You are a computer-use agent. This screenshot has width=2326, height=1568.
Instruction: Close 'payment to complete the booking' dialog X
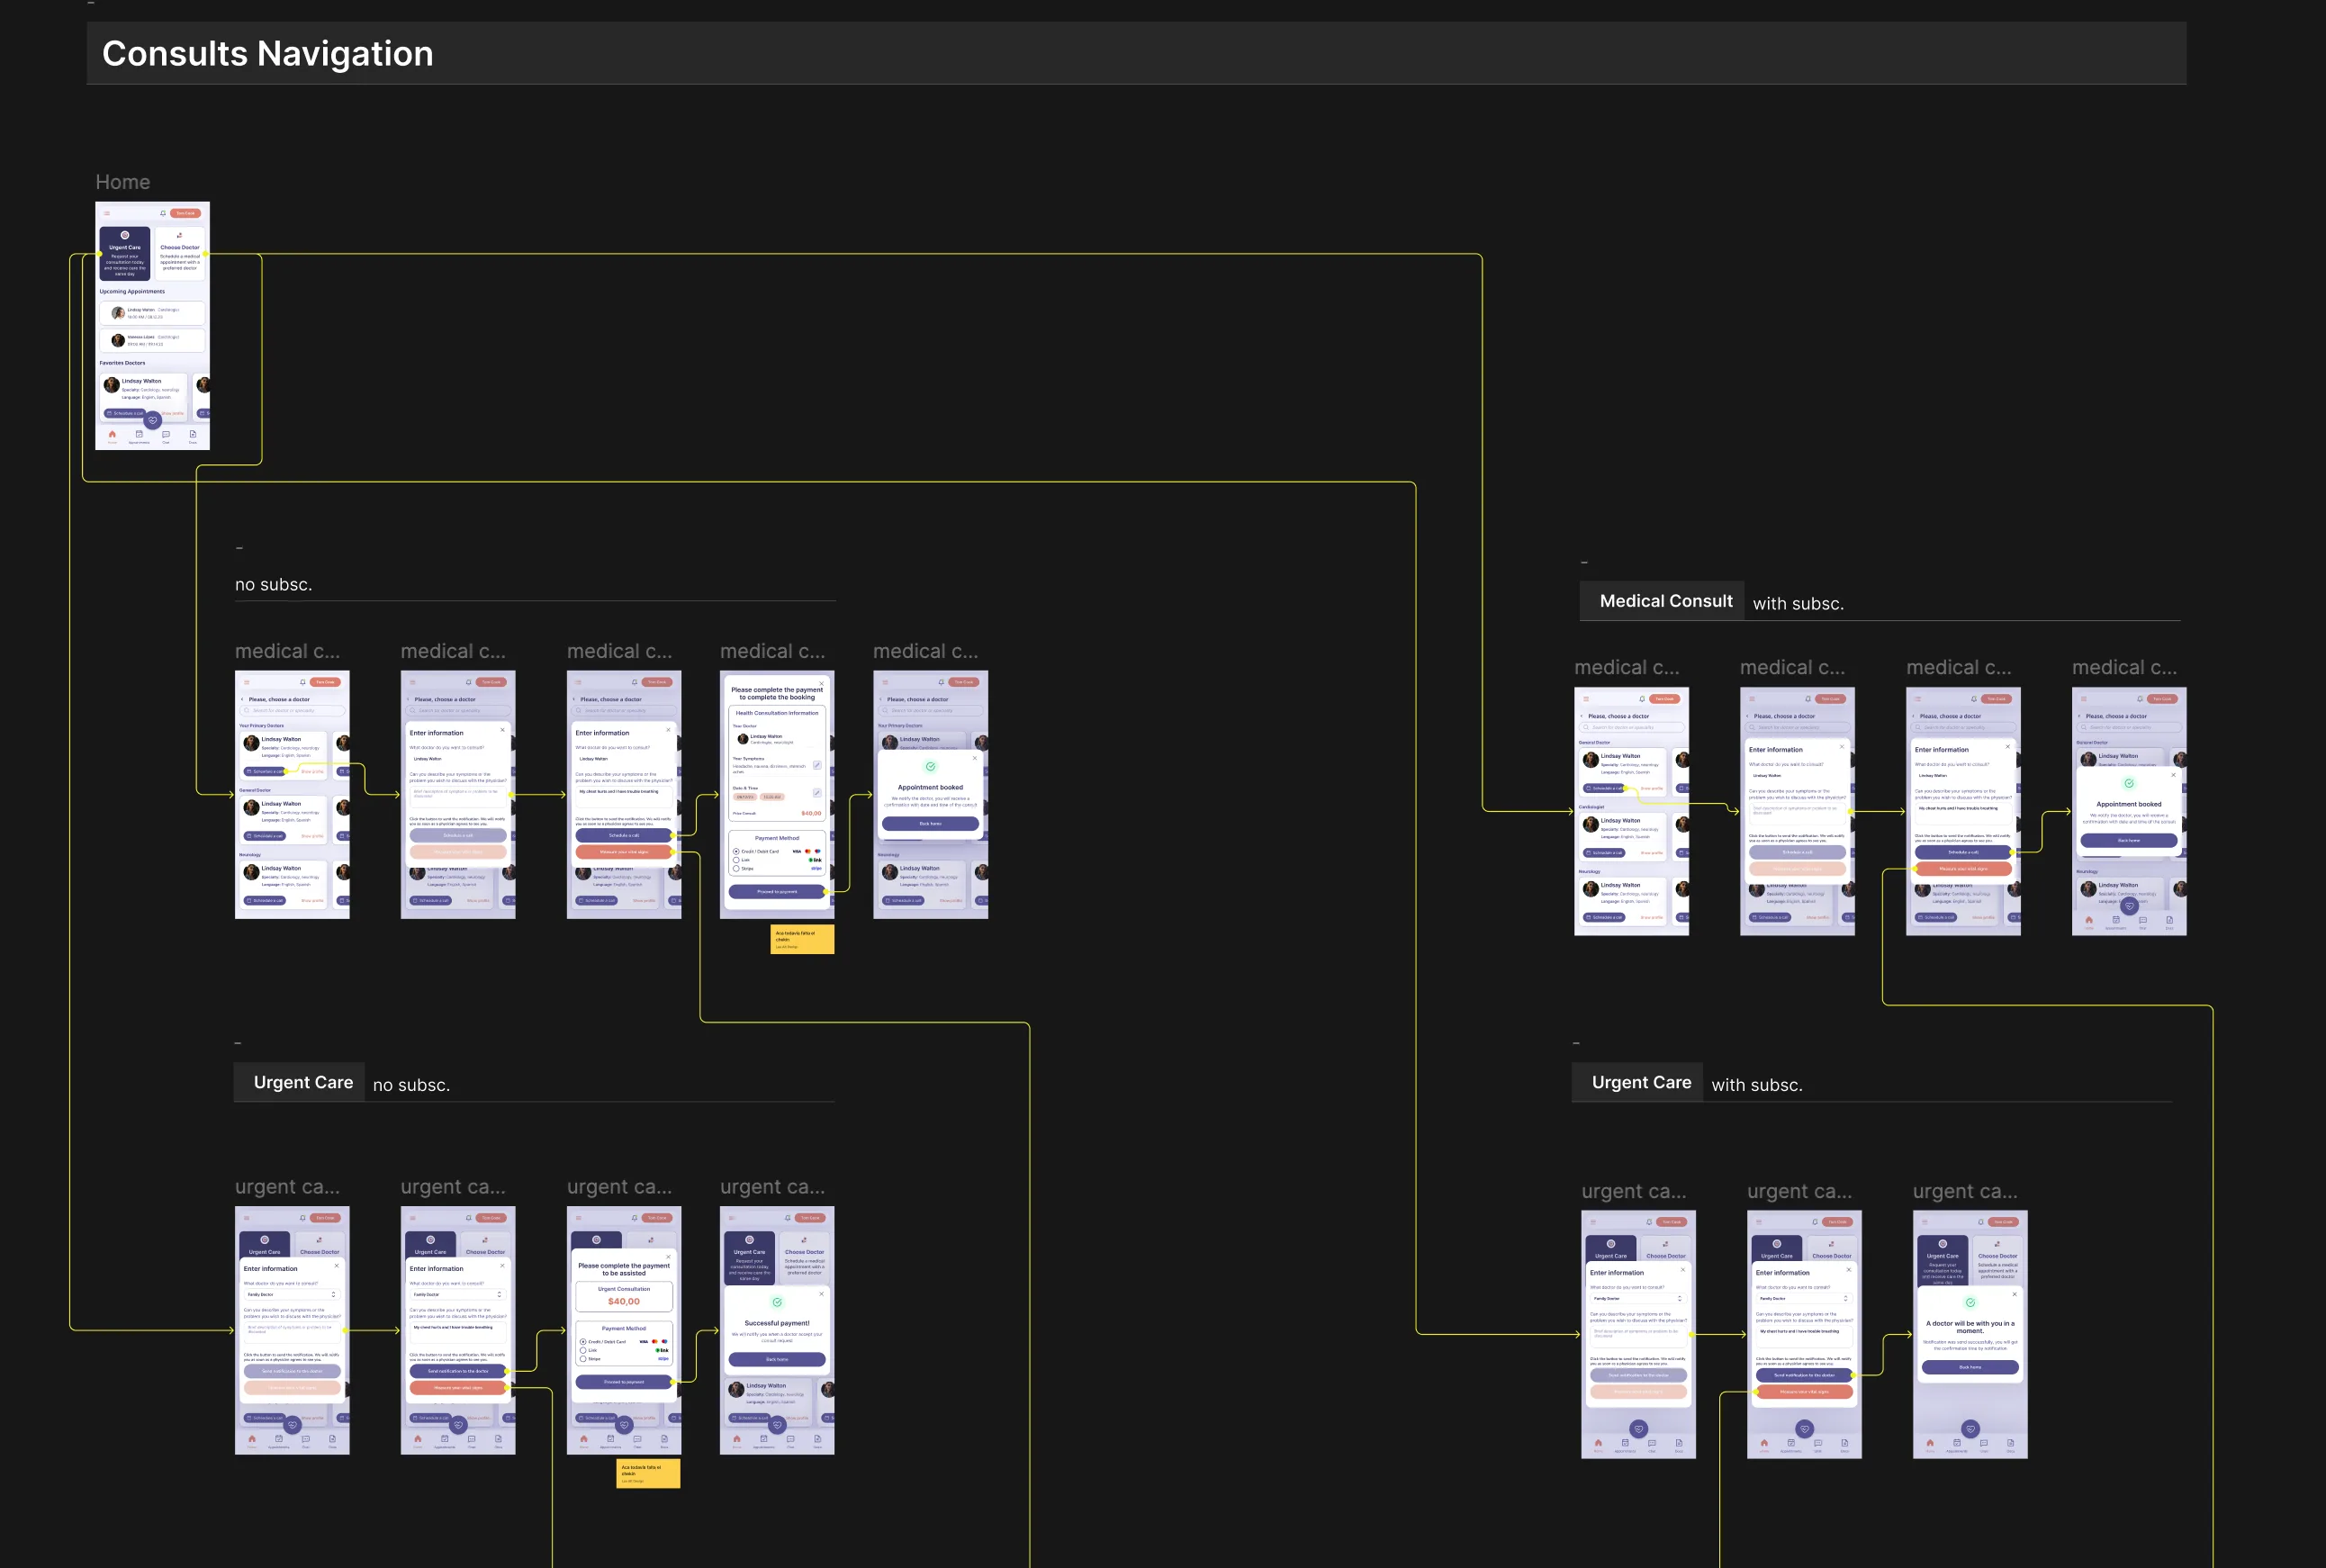(822, 683)
